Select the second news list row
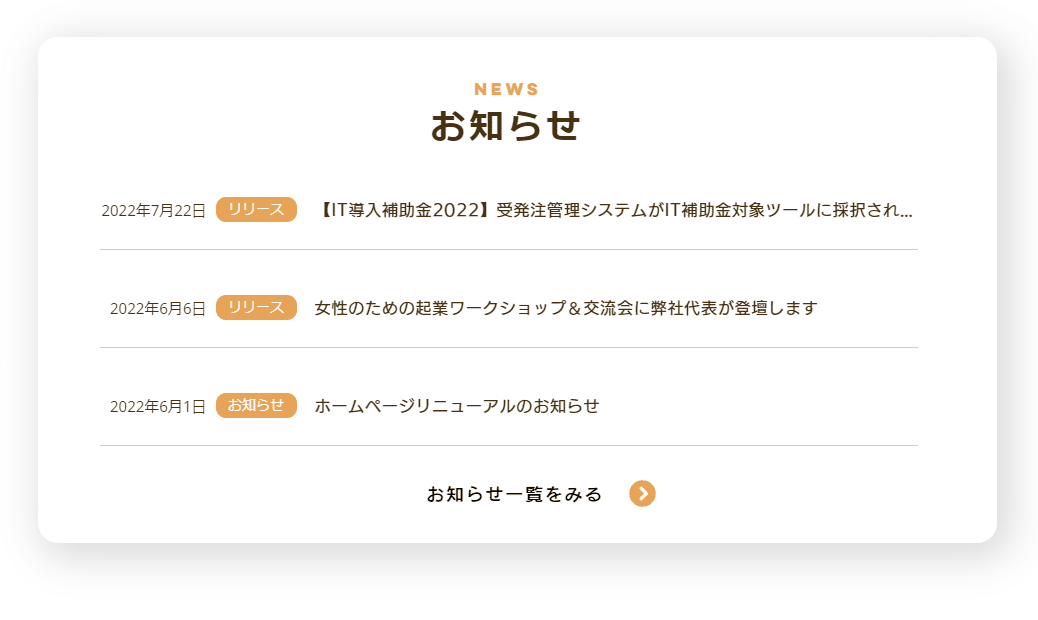 coord(509,308)
